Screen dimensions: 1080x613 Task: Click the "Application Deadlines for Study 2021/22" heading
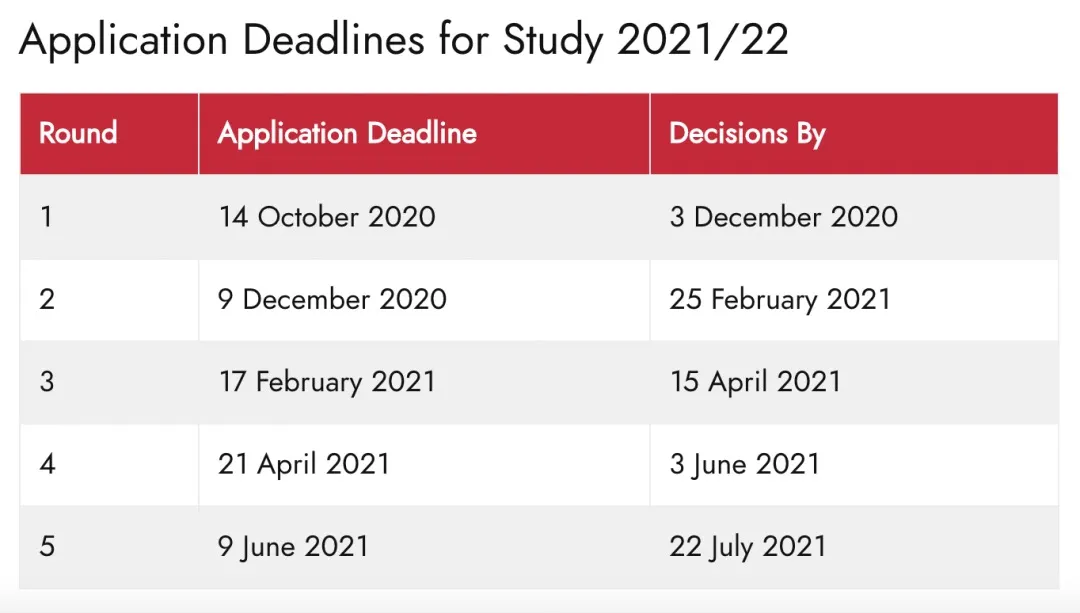pyautogui.click(x=403, y=40)
